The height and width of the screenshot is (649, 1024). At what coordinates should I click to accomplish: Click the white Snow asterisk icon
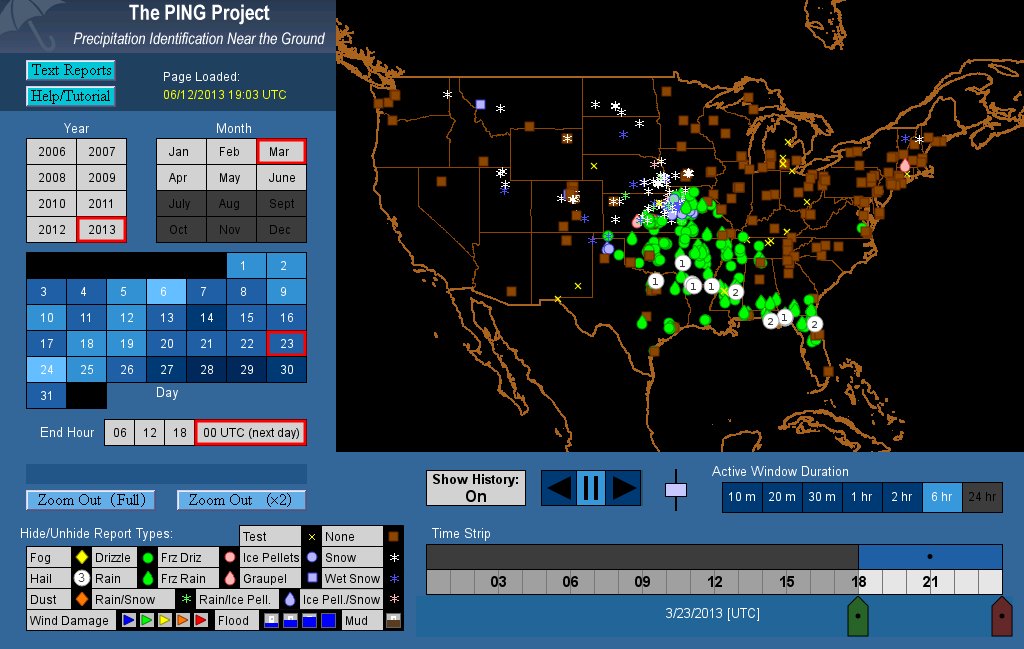tap(394, 557)
